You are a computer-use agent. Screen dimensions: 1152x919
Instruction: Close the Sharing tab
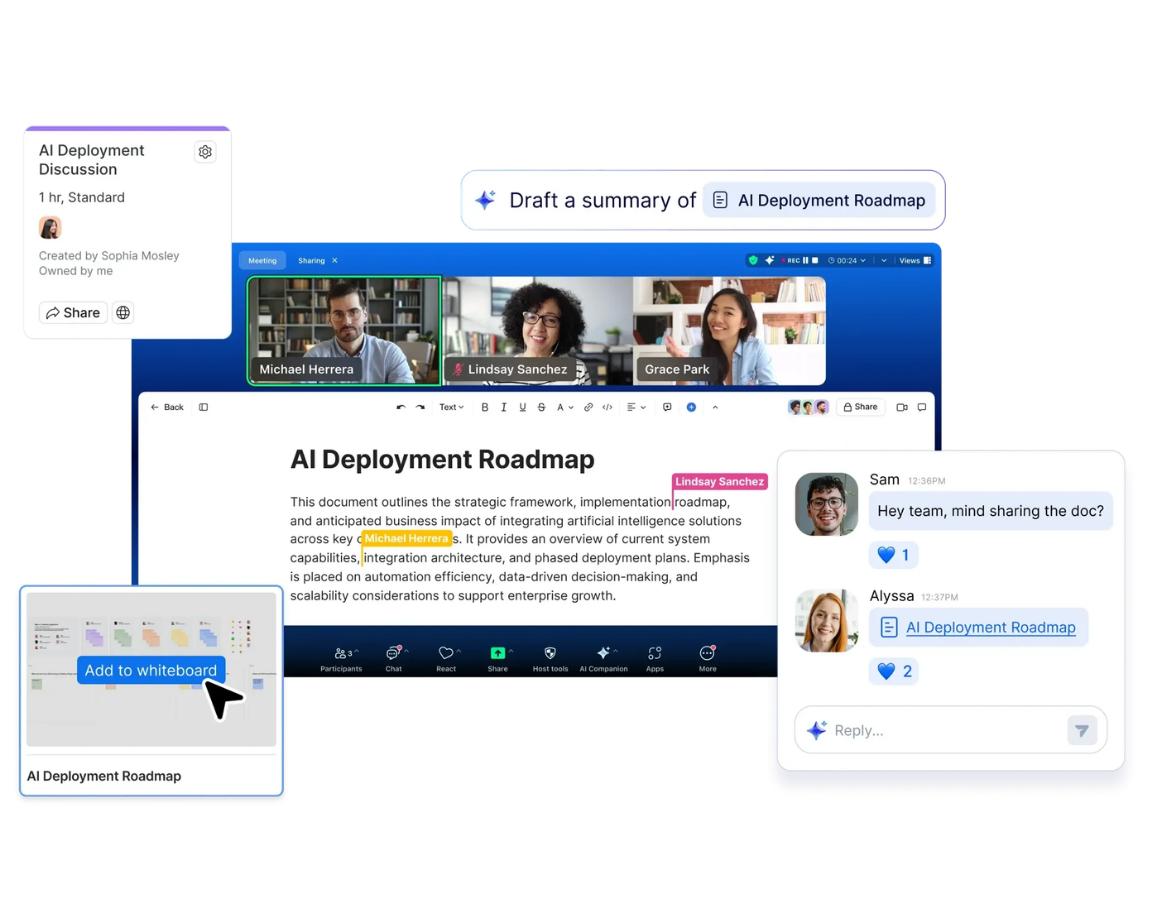(335, 261)
